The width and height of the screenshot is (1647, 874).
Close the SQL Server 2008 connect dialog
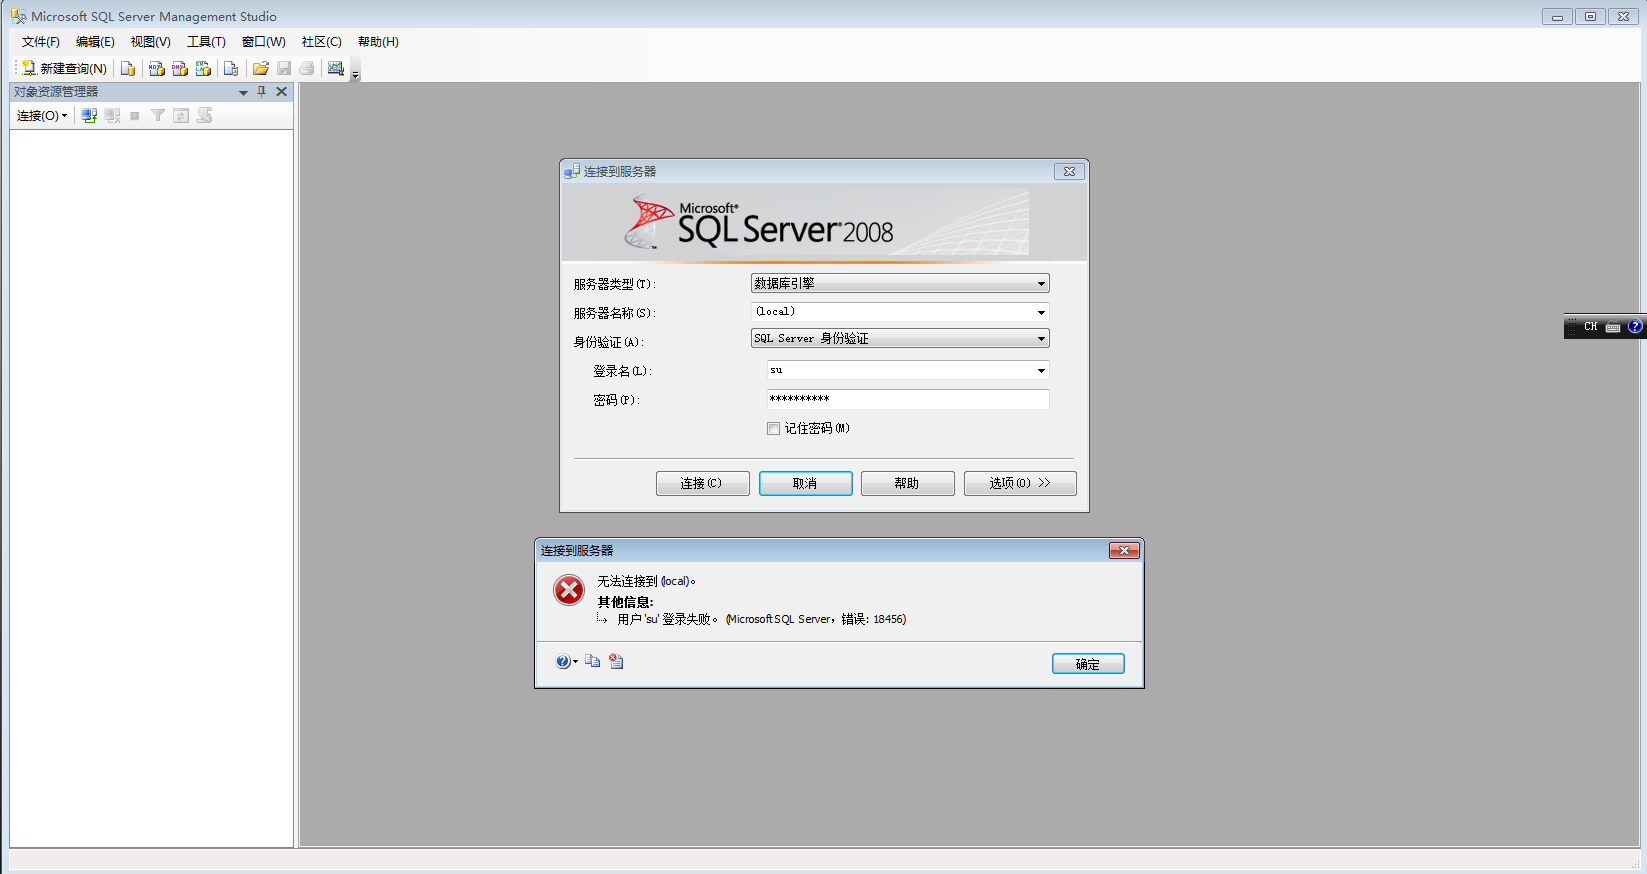(x=1069, y=172)
